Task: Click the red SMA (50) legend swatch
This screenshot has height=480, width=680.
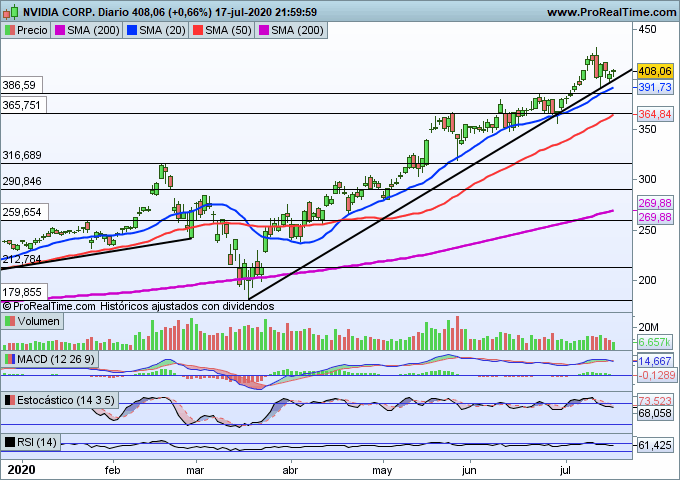Action: 198,30
